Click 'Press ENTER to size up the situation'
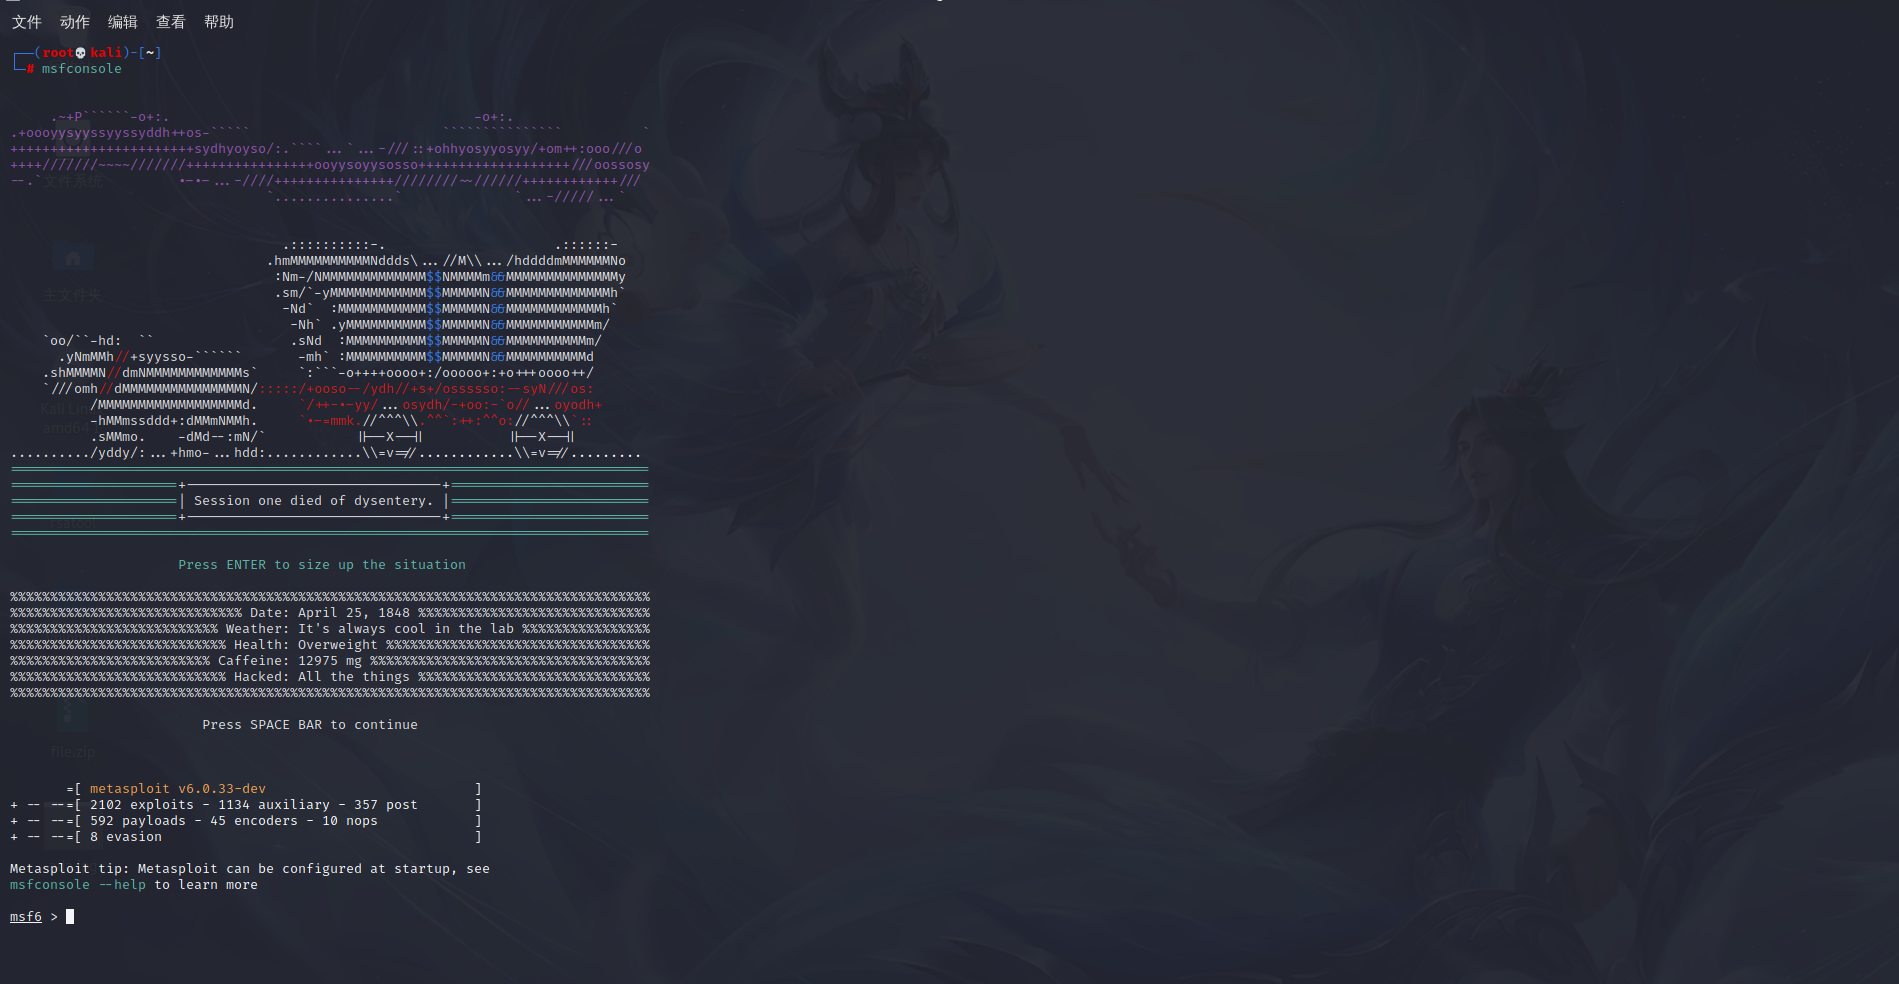This screenshot has width=1899, height=984. (x=322, y=565)
